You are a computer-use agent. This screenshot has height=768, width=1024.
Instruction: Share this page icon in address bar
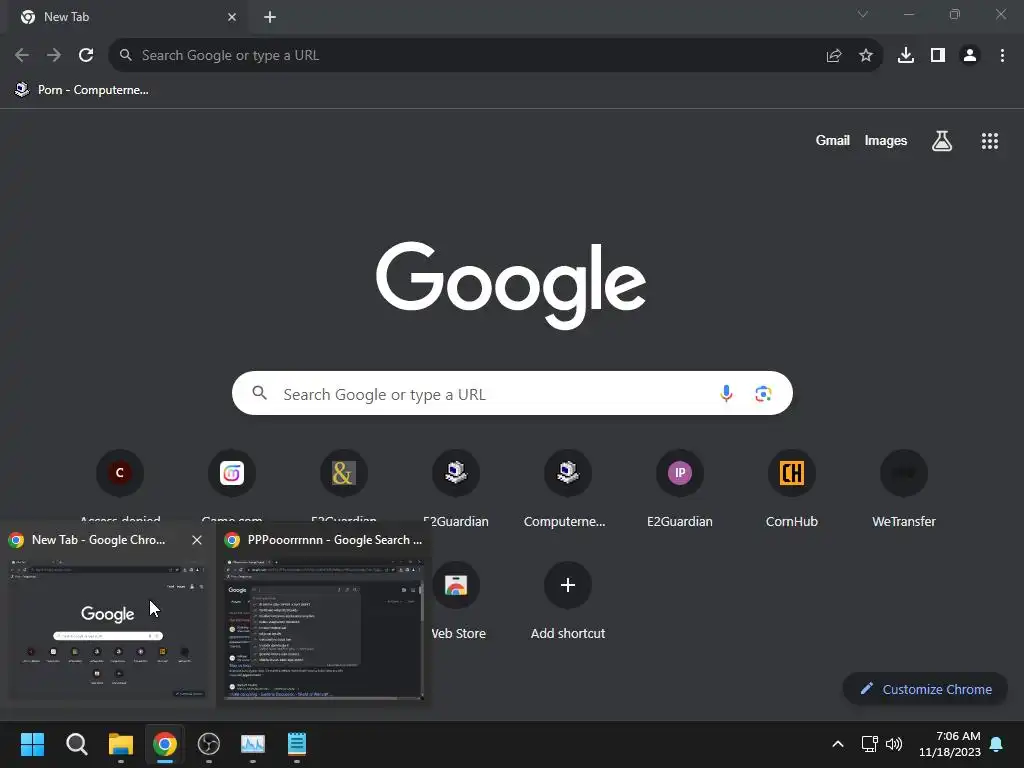[x=834, y=56]
